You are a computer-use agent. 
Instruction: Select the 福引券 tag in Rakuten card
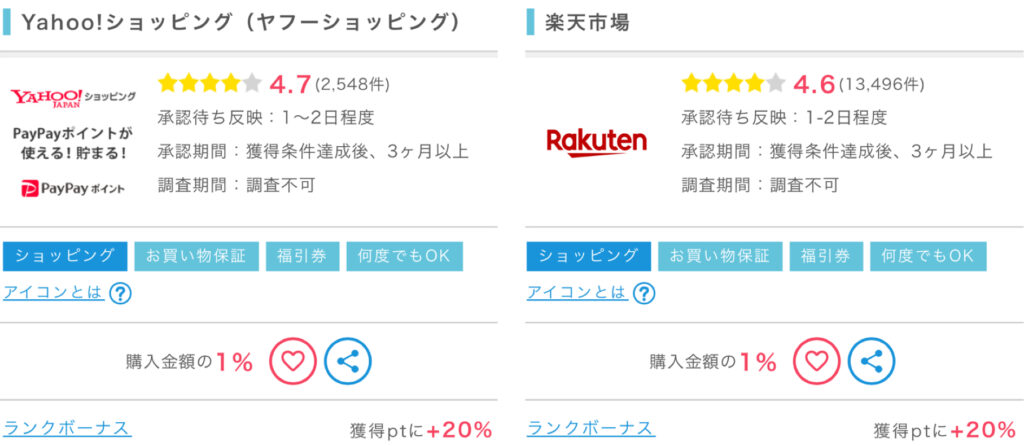point(826,257)
